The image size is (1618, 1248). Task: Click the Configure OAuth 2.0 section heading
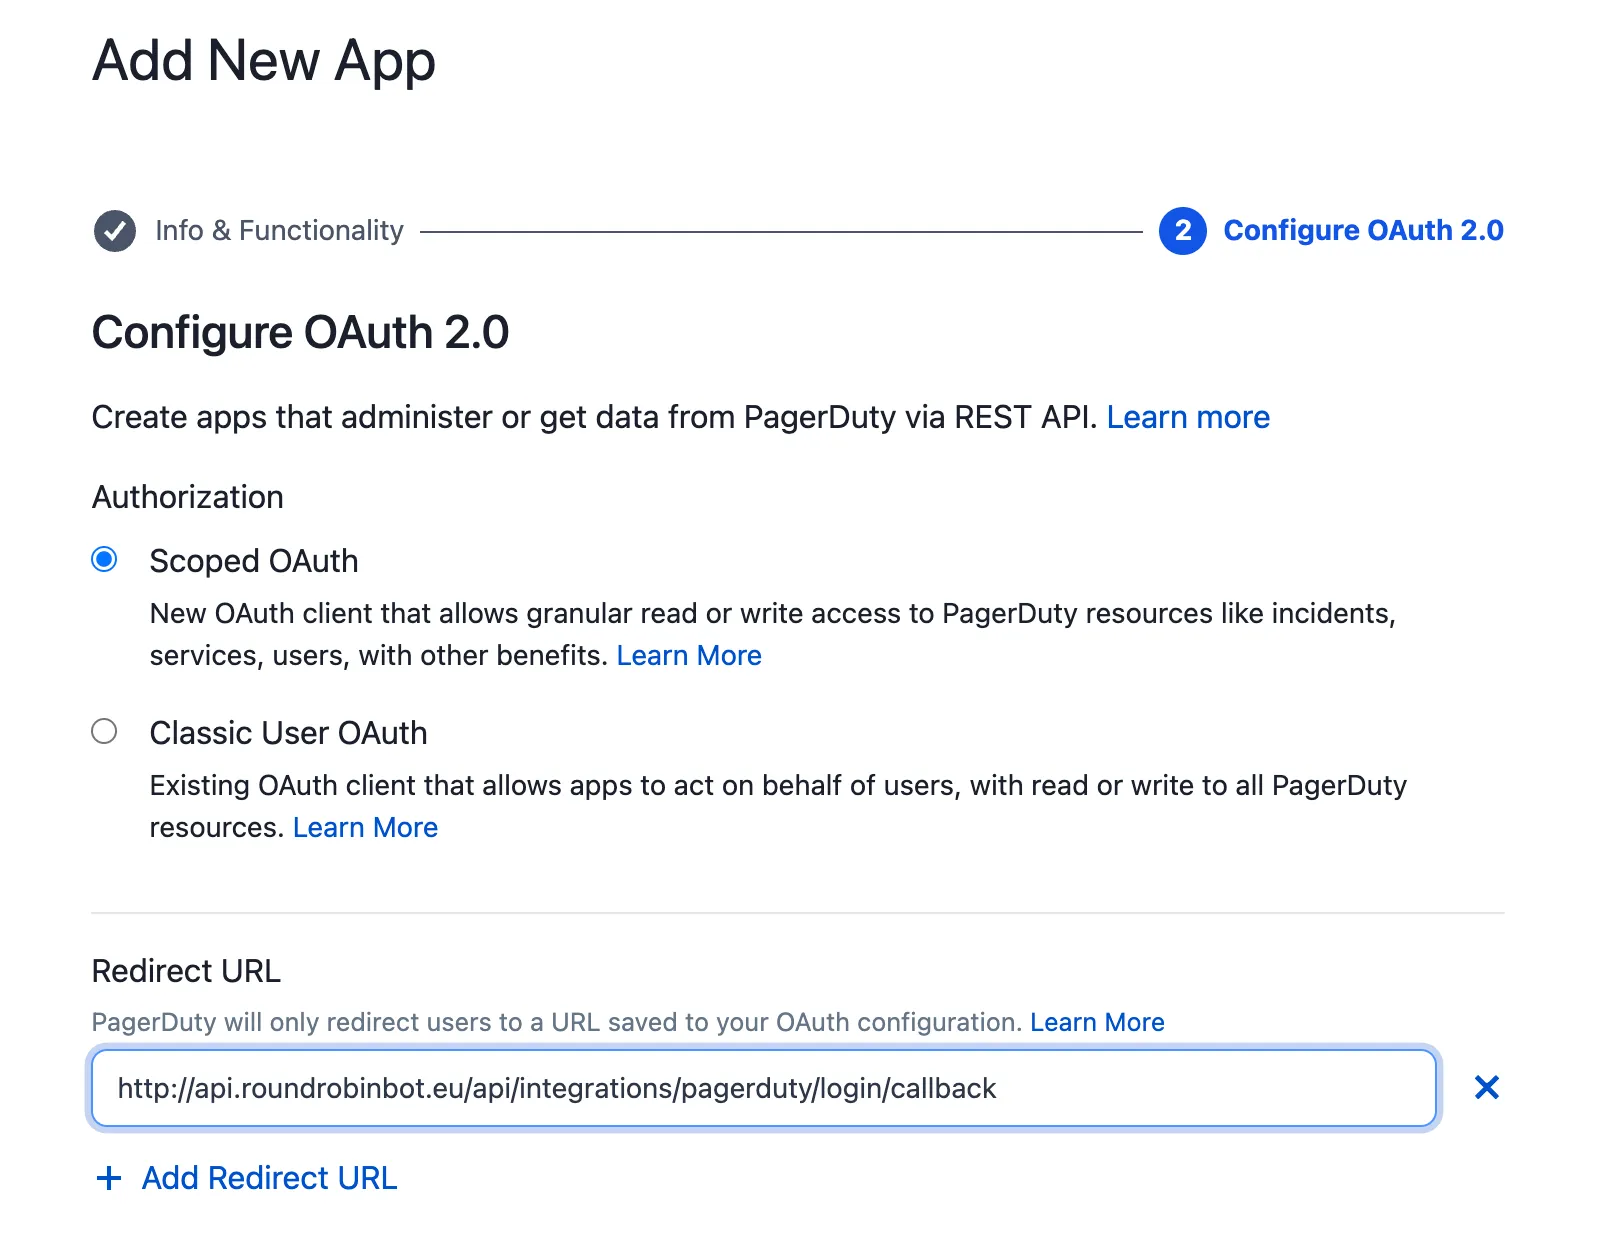pyautogui.click(x=301, y=333)
